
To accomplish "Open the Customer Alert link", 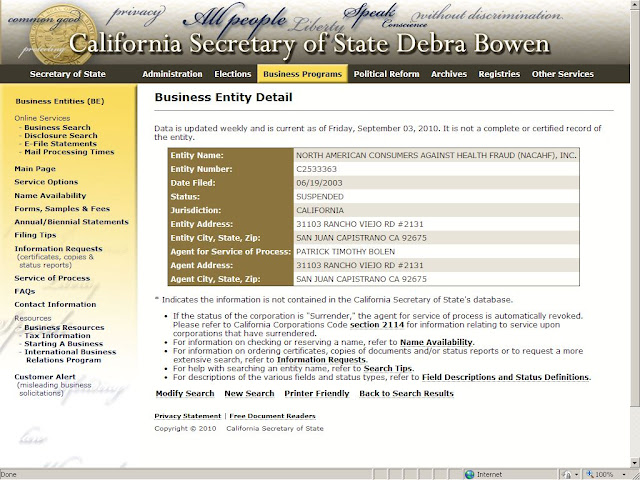I will coord(45,377).
